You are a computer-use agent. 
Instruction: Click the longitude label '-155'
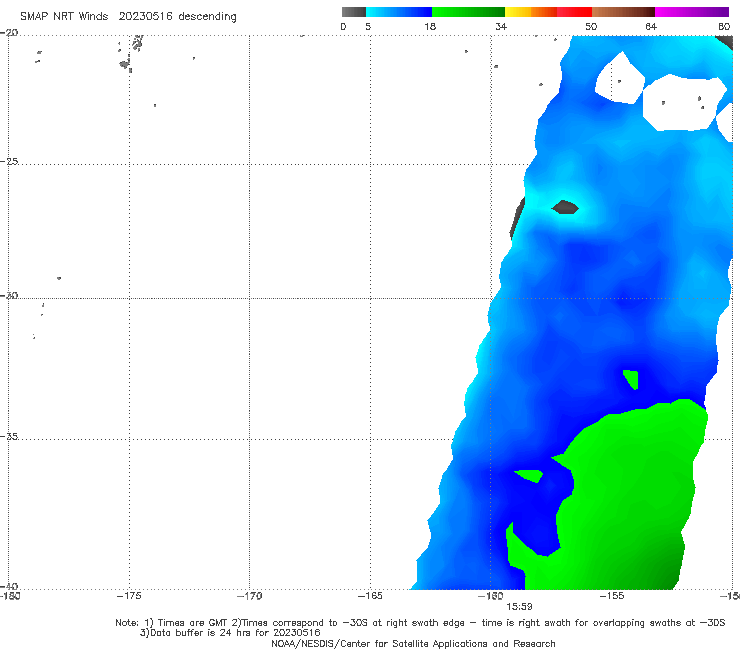tap(612, 596)
